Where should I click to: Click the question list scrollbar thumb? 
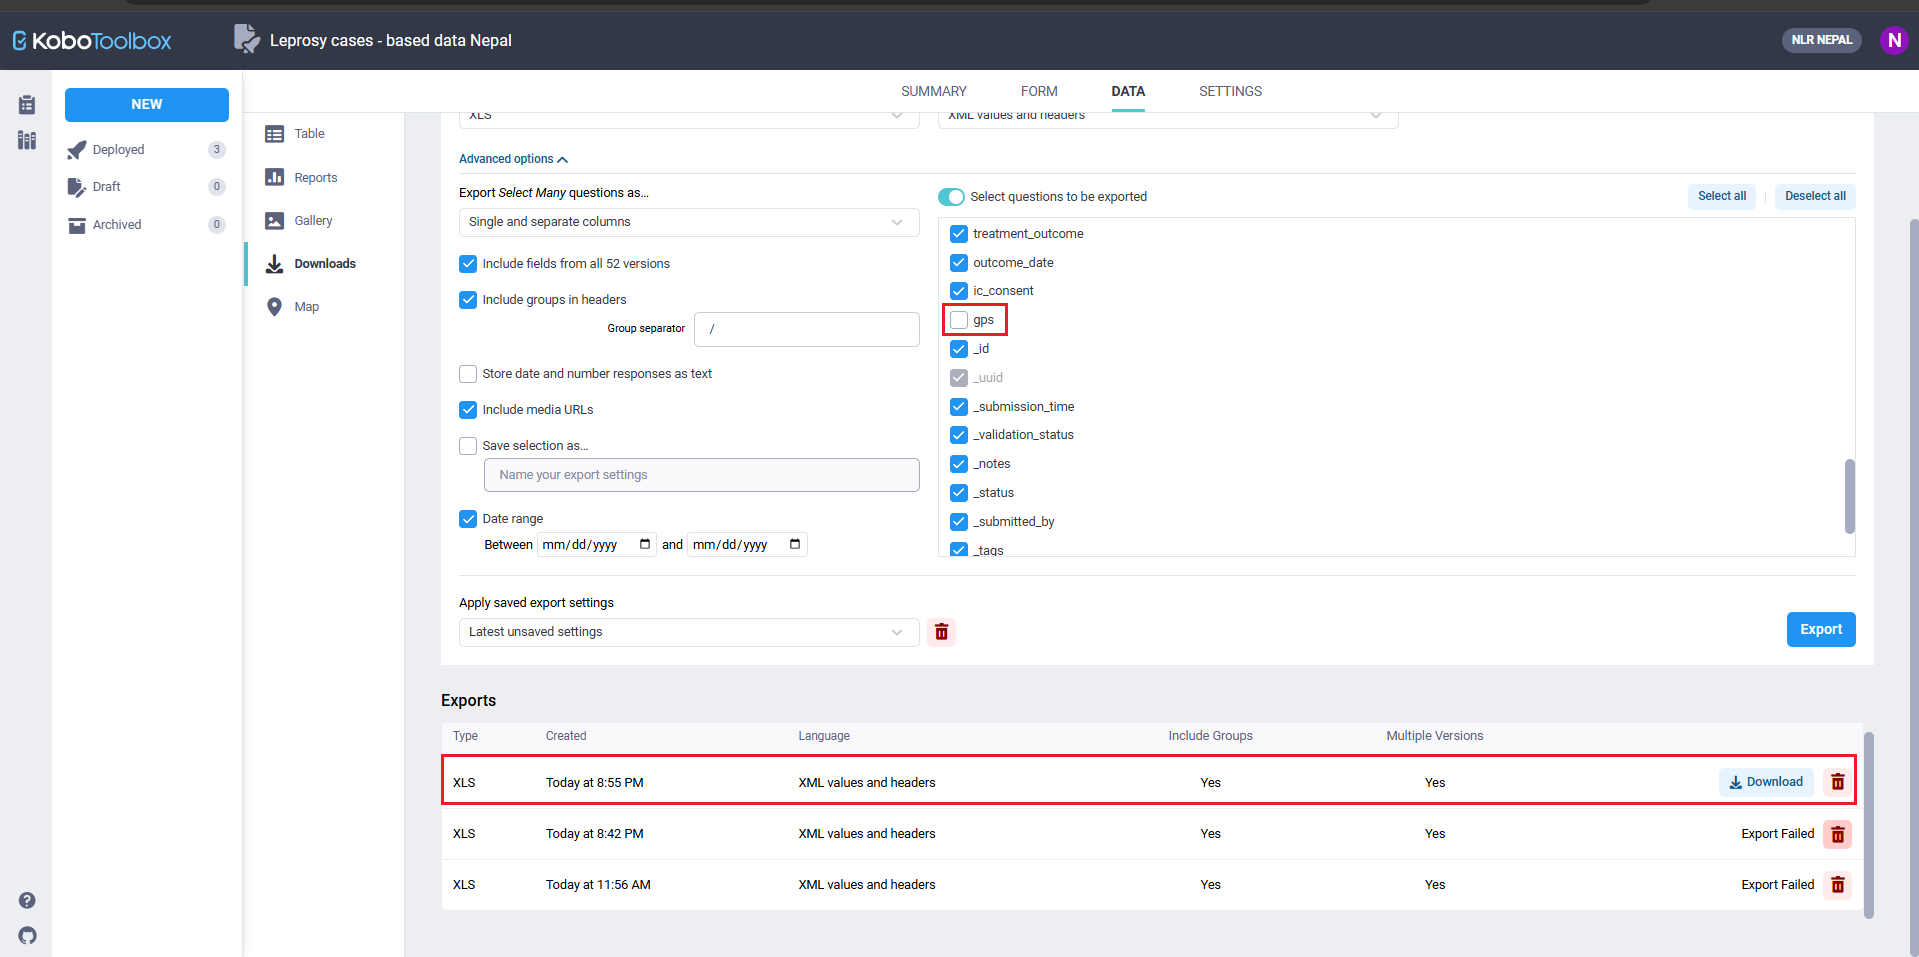1849,496
